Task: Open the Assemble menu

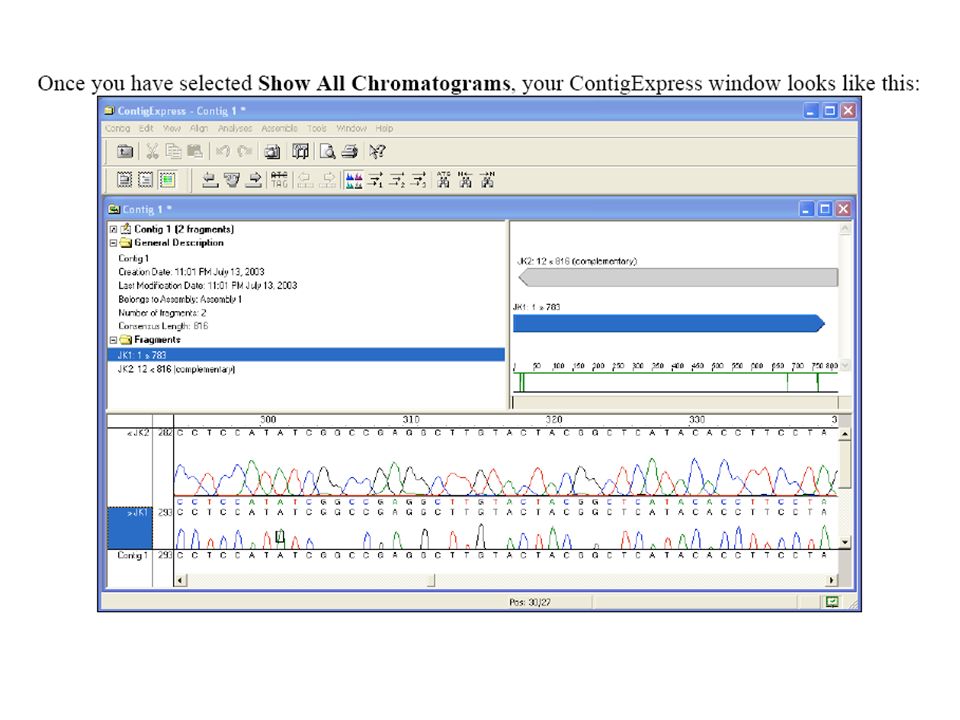Action: 279,129
